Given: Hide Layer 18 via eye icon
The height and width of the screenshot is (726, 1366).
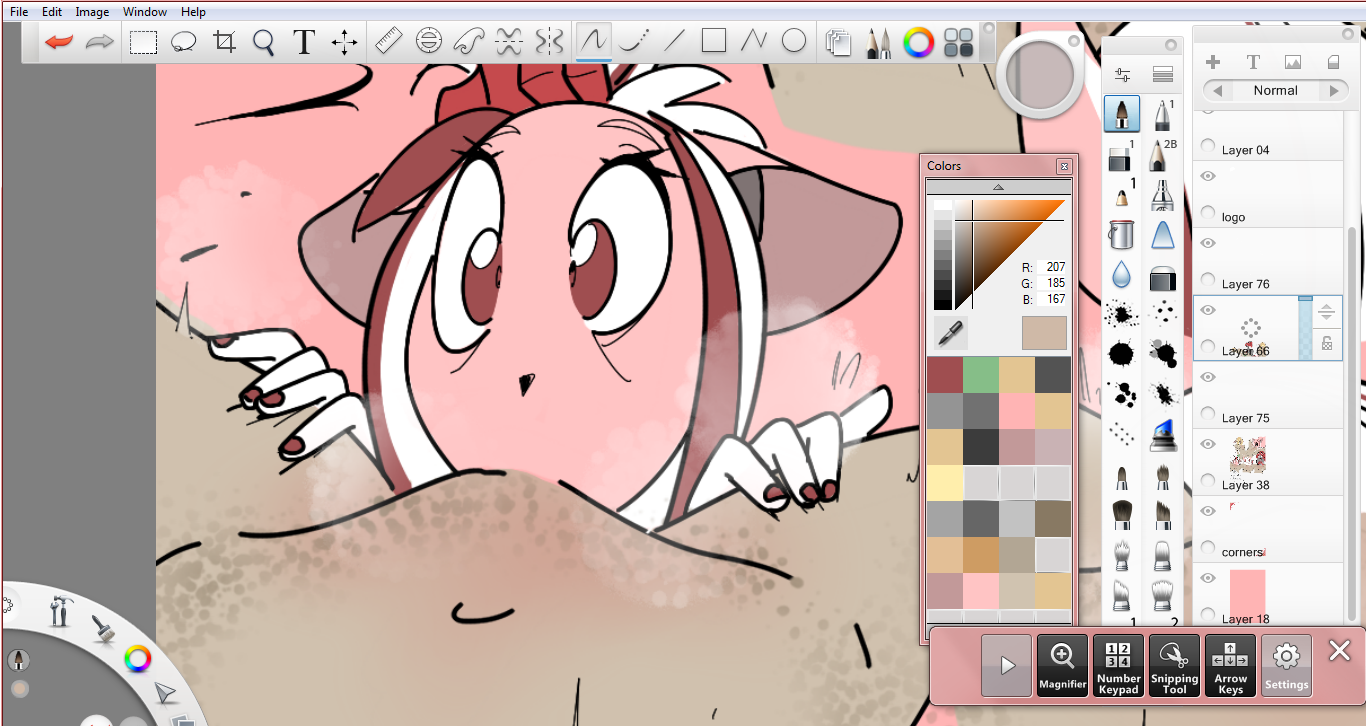Looking at the screenshot, I should [1207, 578].
